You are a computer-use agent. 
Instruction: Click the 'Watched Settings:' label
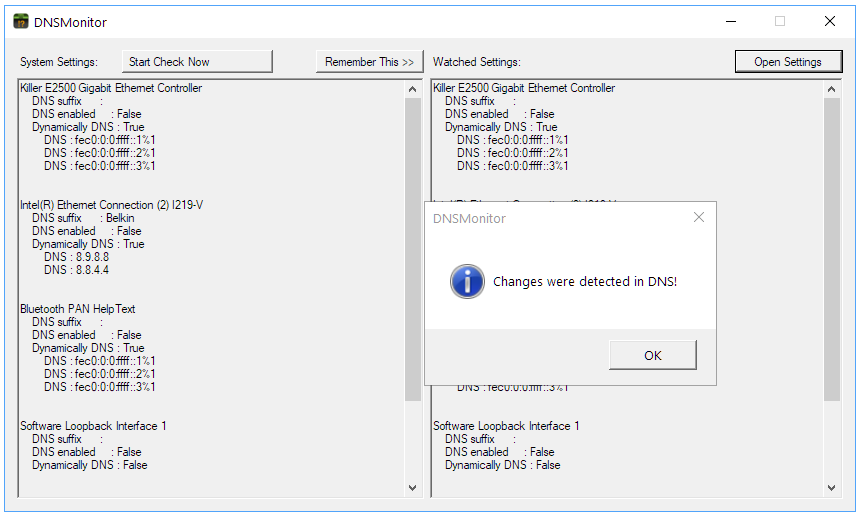[477, 62]
